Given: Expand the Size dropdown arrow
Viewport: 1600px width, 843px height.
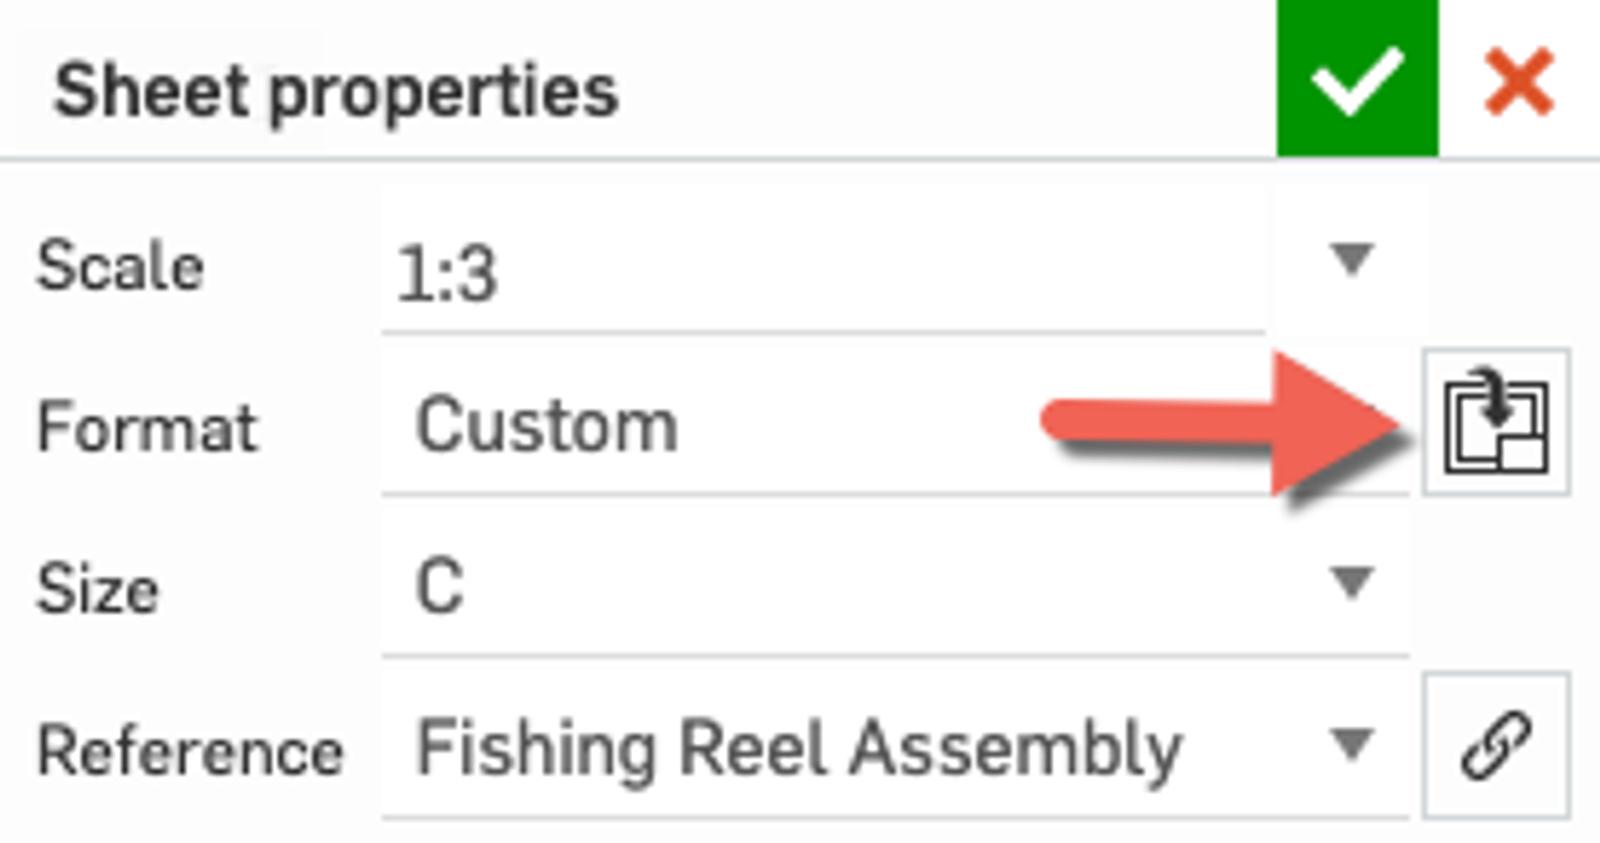Looking at the screenshot, I should pos(1352,582).
